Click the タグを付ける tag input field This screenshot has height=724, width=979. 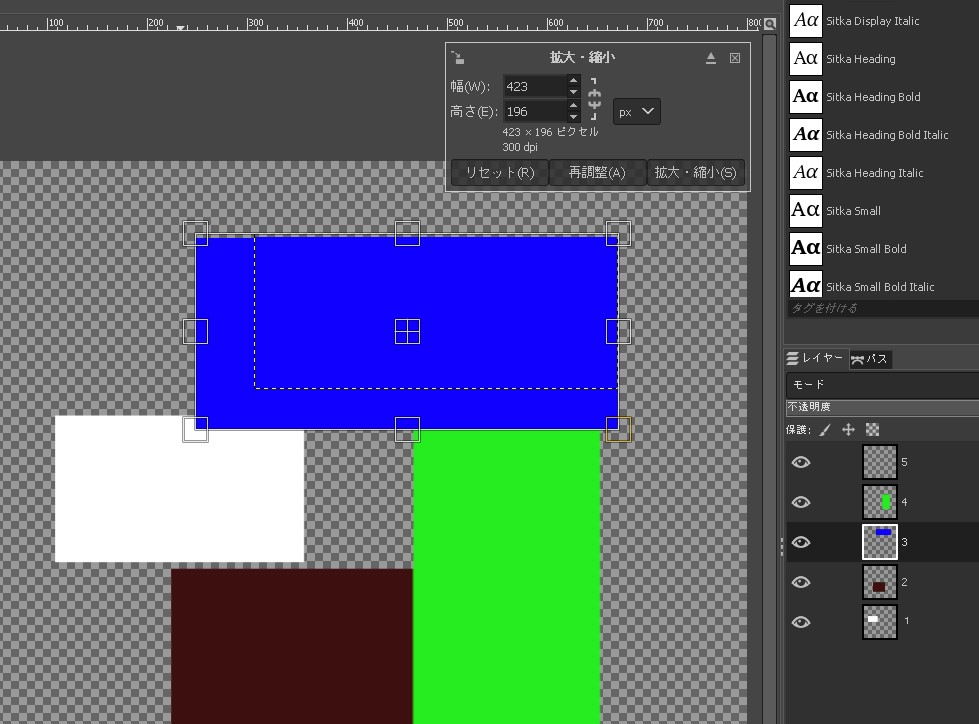tap(883, 308)
